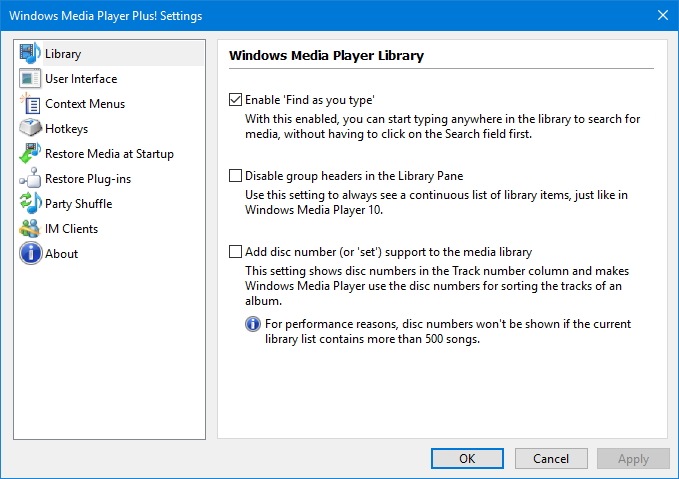Click the Apply button
Screen dimensions: 679x479
[633, 458]
